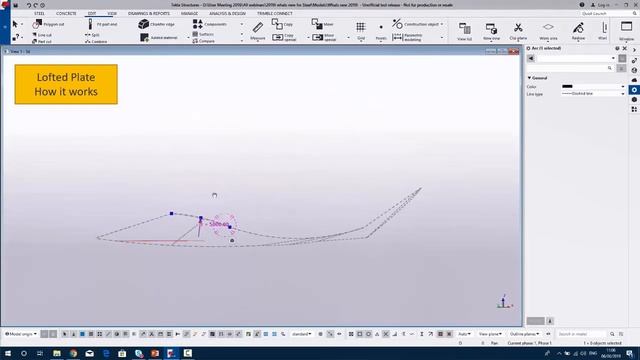The height and width of the screenshot is (360, 640).
Task: Open the Line type dropdown
Action: pyautogui.click(x=623, y=93)
